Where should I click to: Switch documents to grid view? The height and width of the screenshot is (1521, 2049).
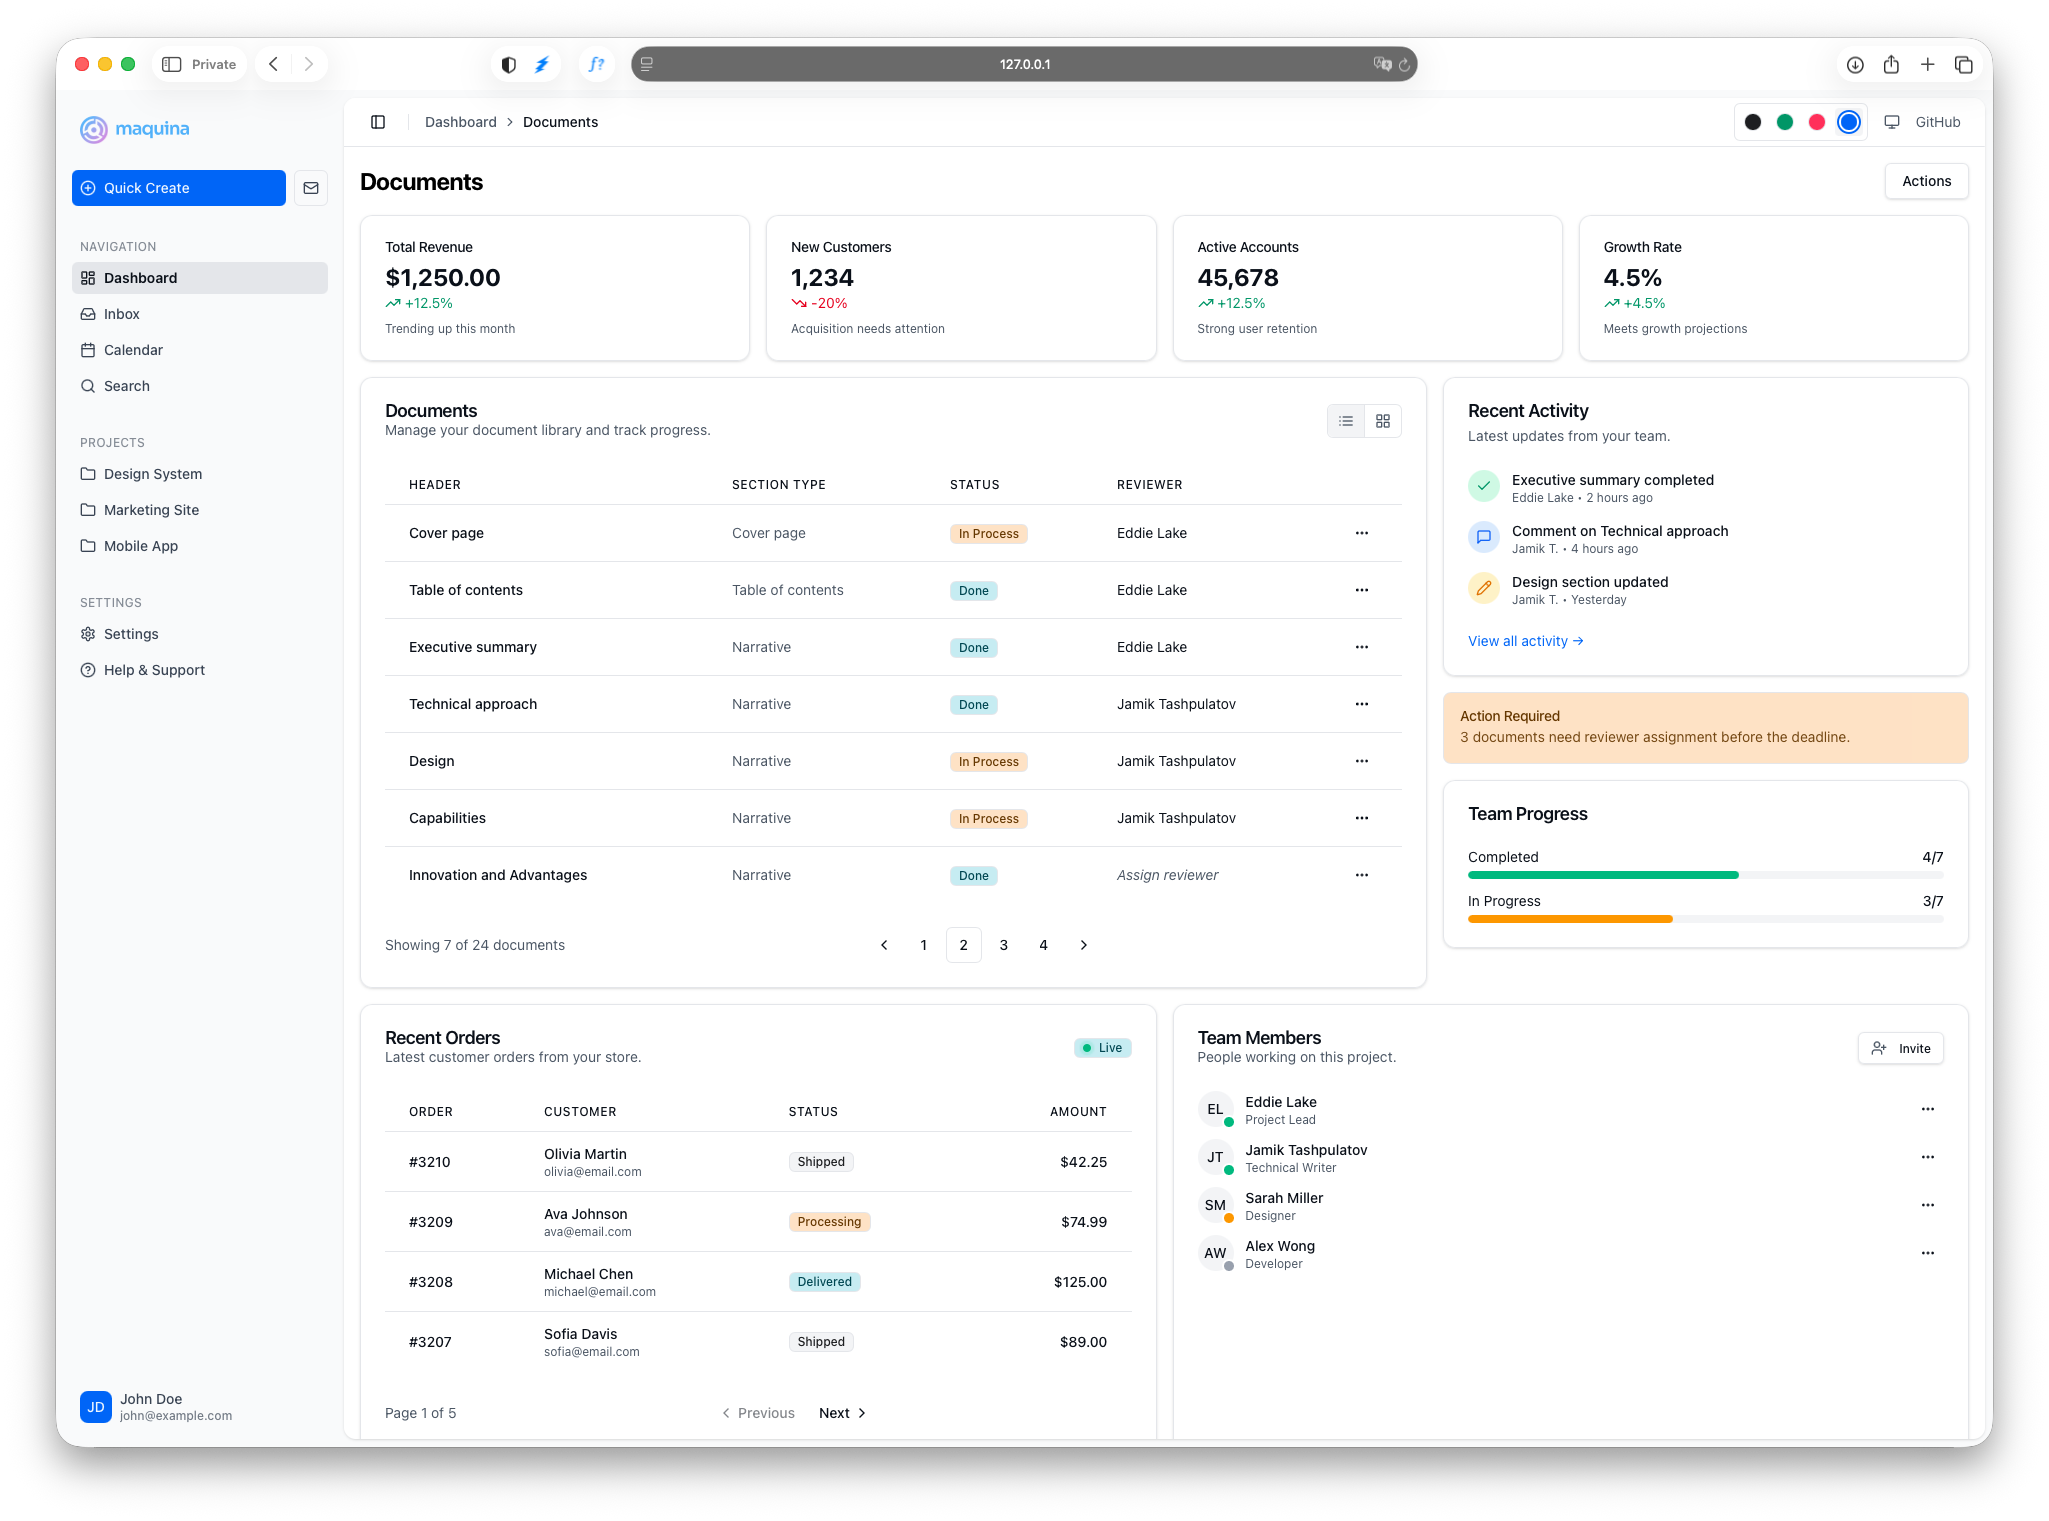click(1383, 421)
